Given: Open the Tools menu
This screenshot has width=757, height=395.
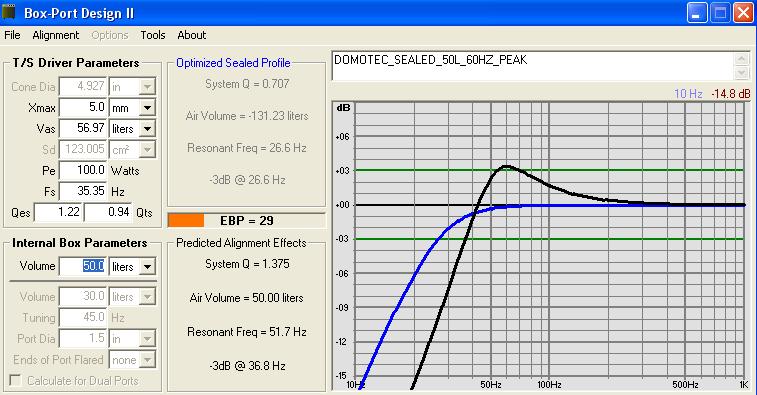Looking at the screenshot, I should coord(153,35).
